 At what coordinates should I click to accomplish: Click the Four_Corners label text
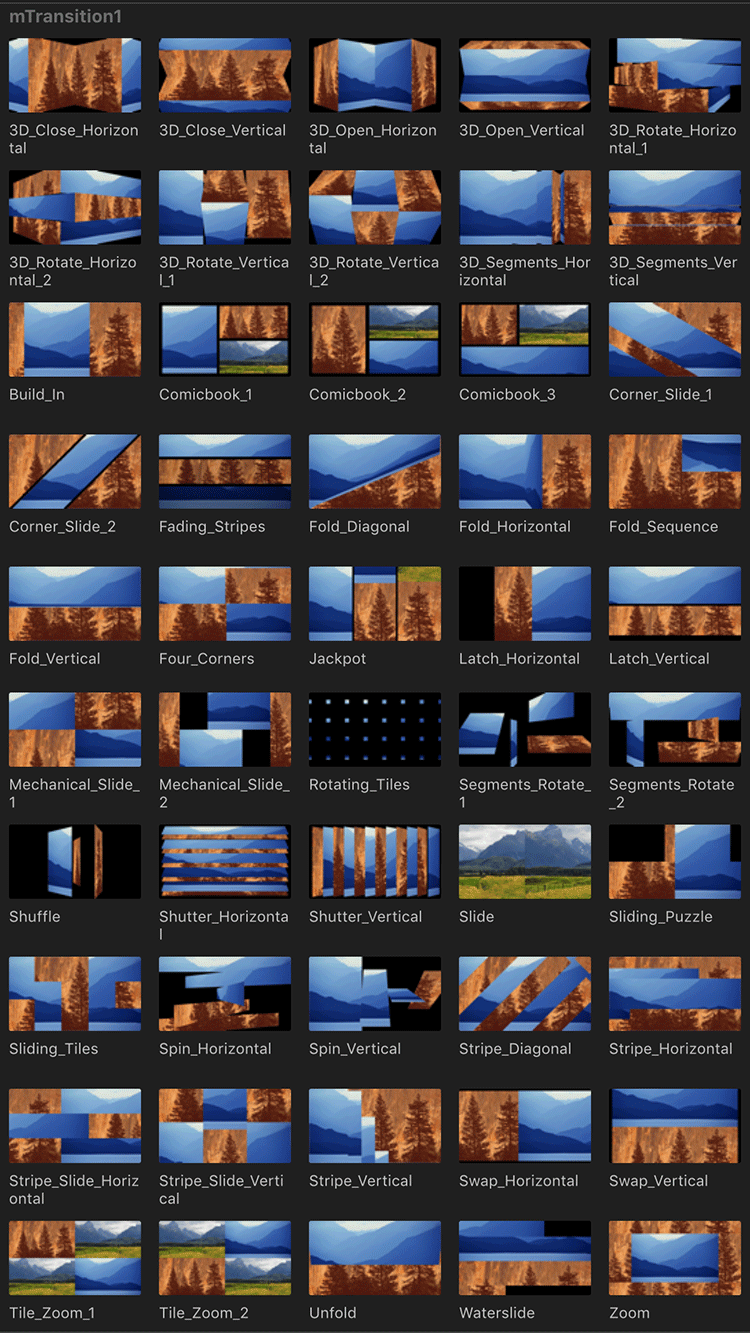point(207,659)
